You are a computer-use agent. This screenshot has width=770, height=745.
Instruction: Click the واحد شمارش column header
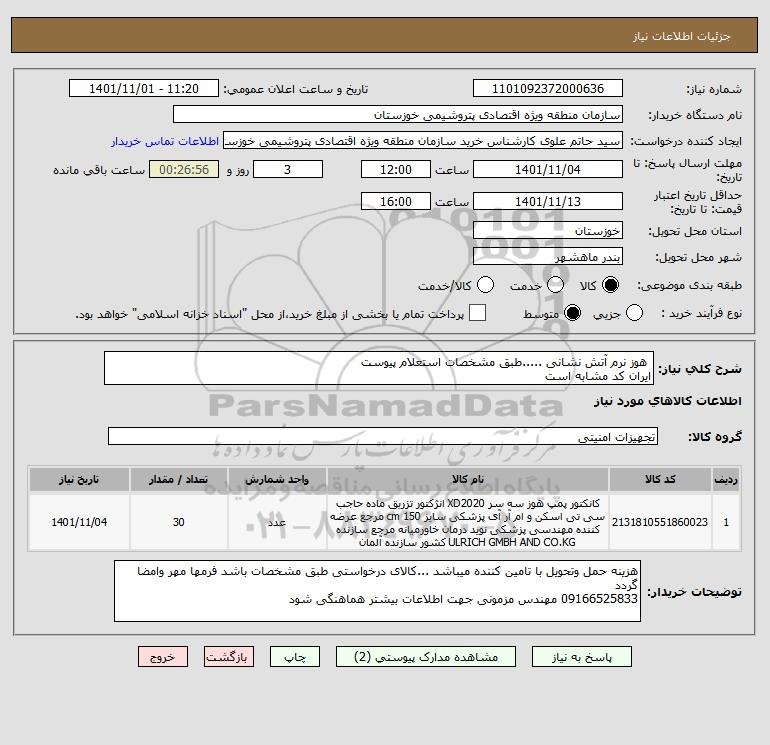click(x=277, y=479)
